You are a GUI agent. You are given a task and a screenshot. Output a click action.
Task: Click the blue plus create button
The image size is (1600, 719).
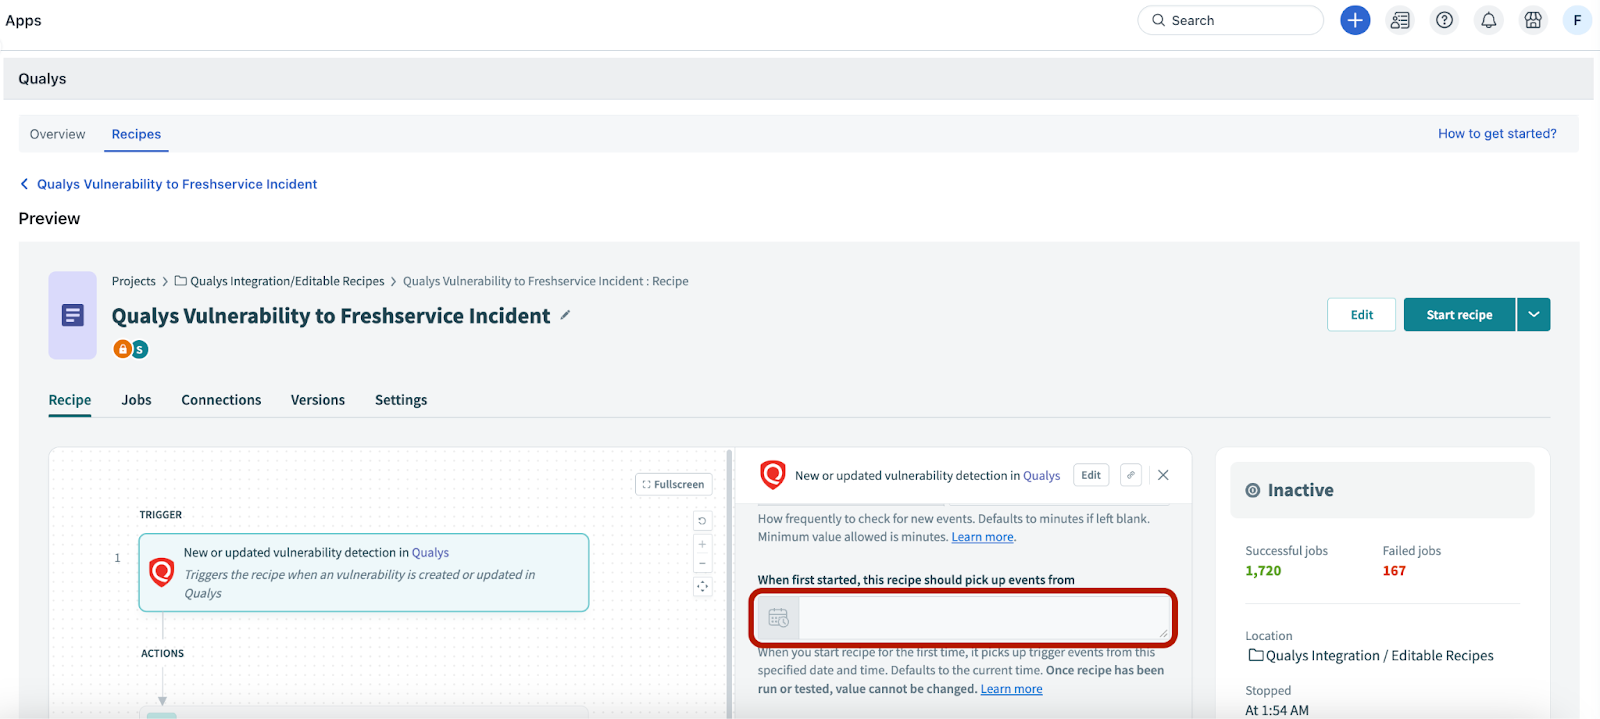[1355, 20]
